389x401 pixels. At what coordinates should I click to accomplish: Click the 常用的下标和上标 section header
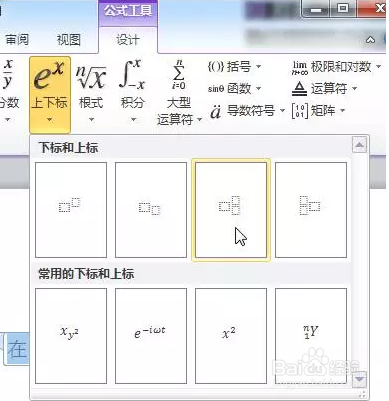(86, 274)
